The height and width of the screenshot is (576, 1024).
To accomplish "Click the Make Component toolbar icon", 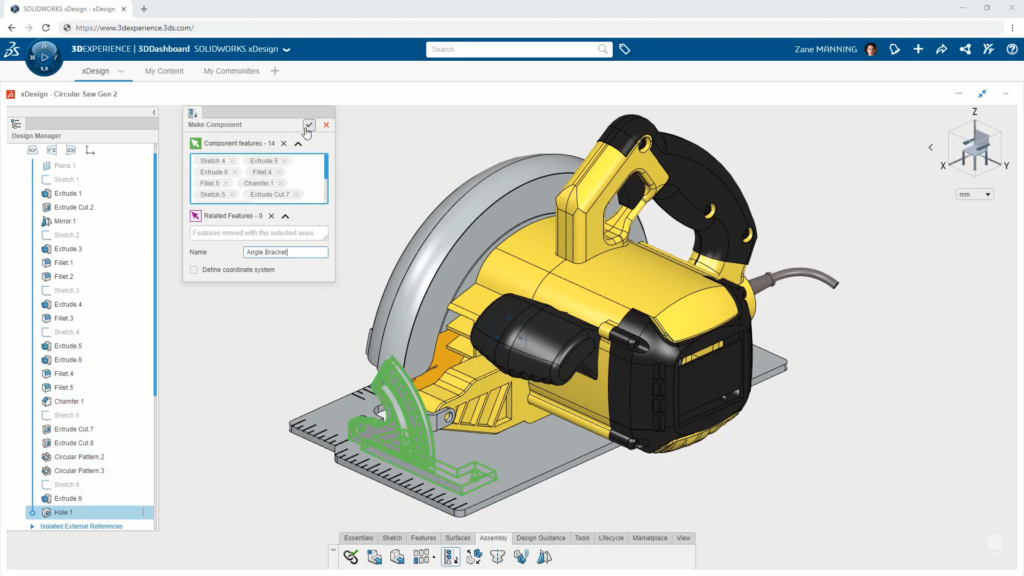I will [451, 557].
